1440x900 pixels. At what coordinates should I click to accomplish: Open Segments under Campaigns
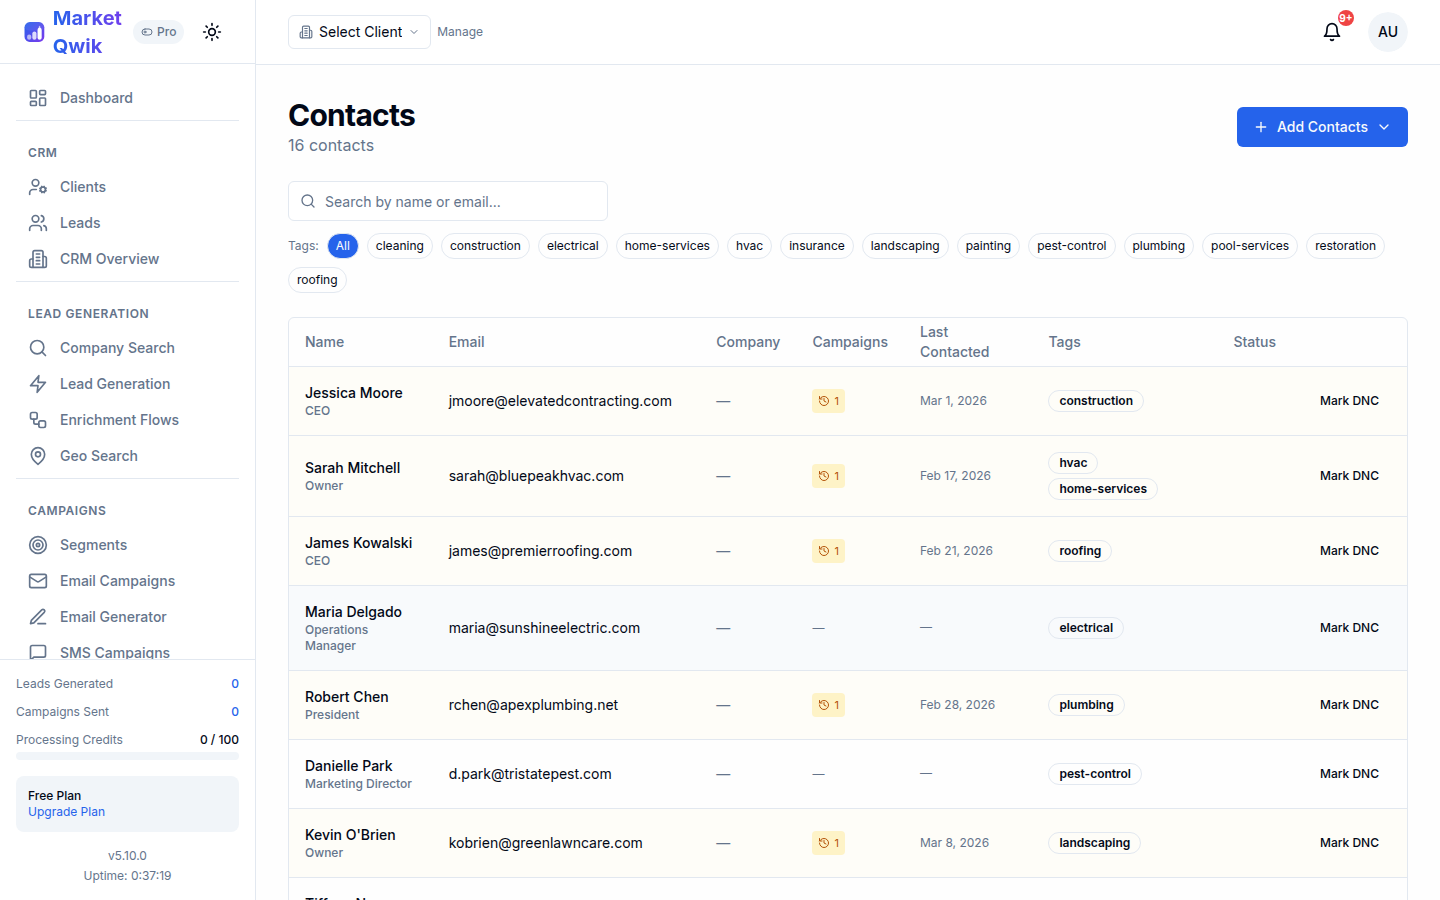point(94,544)
